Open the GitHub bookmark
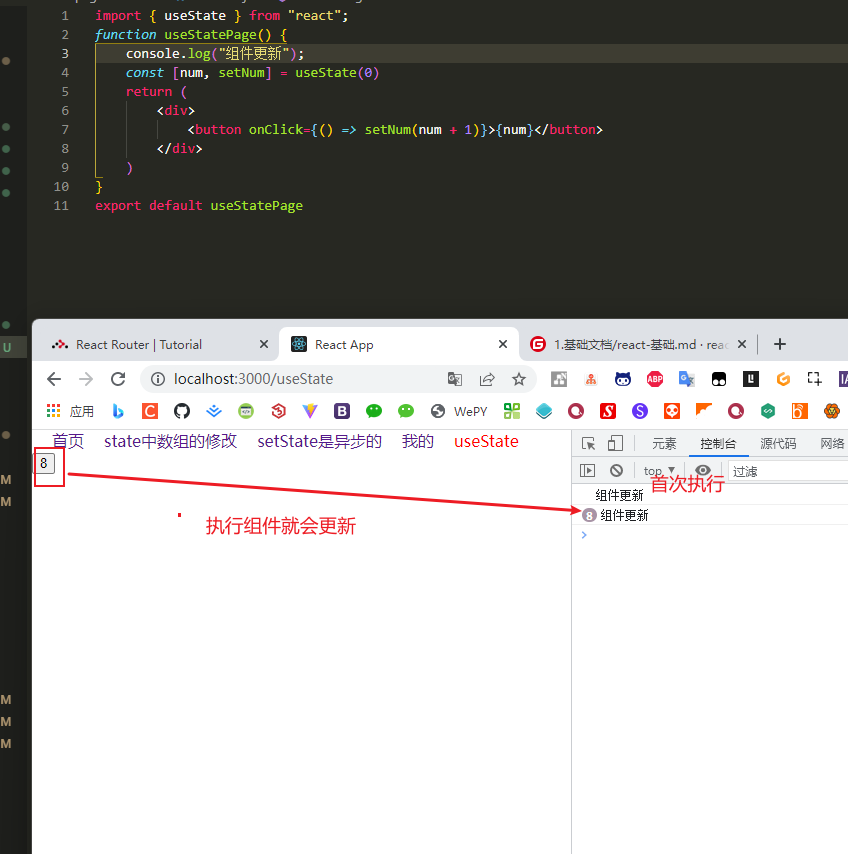 (182, 411)
